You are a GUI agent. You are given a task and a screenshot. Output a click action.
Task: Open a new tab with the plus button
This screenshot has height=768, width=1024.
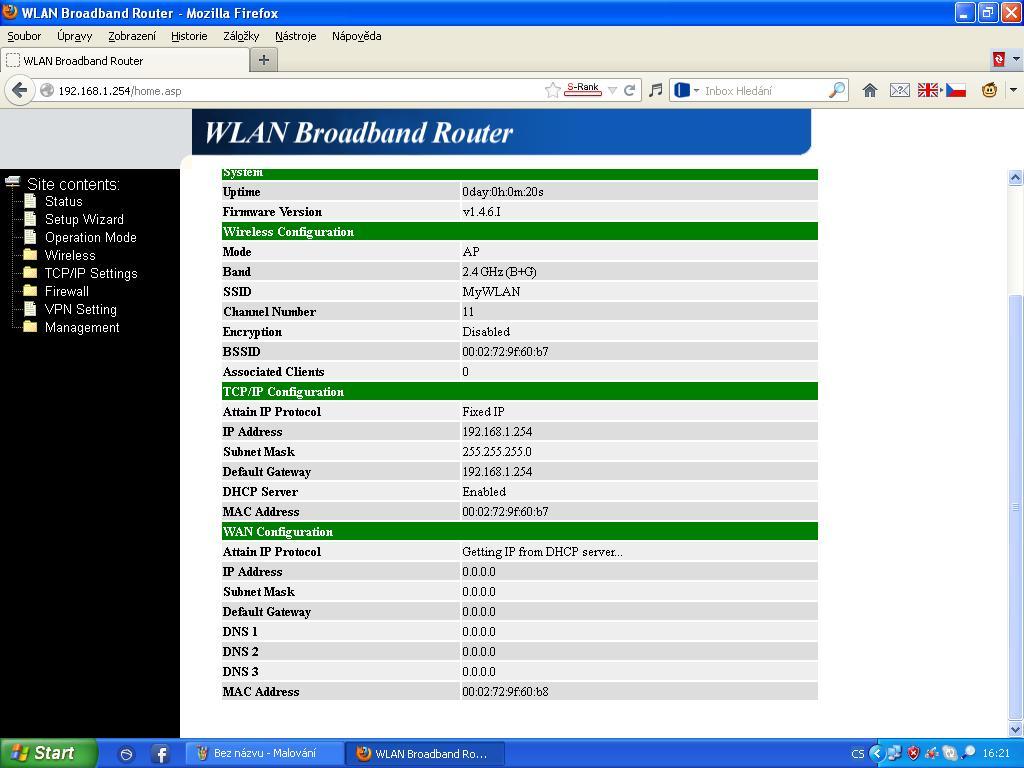coord(264,60)
